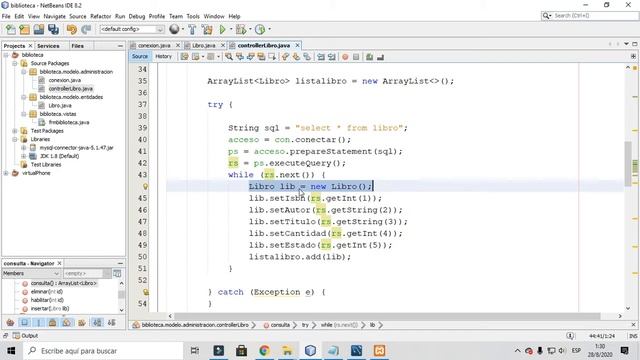Click the controllerLibro breadcrumb path
The image size is (640, 360).
[x=195, y=325]
